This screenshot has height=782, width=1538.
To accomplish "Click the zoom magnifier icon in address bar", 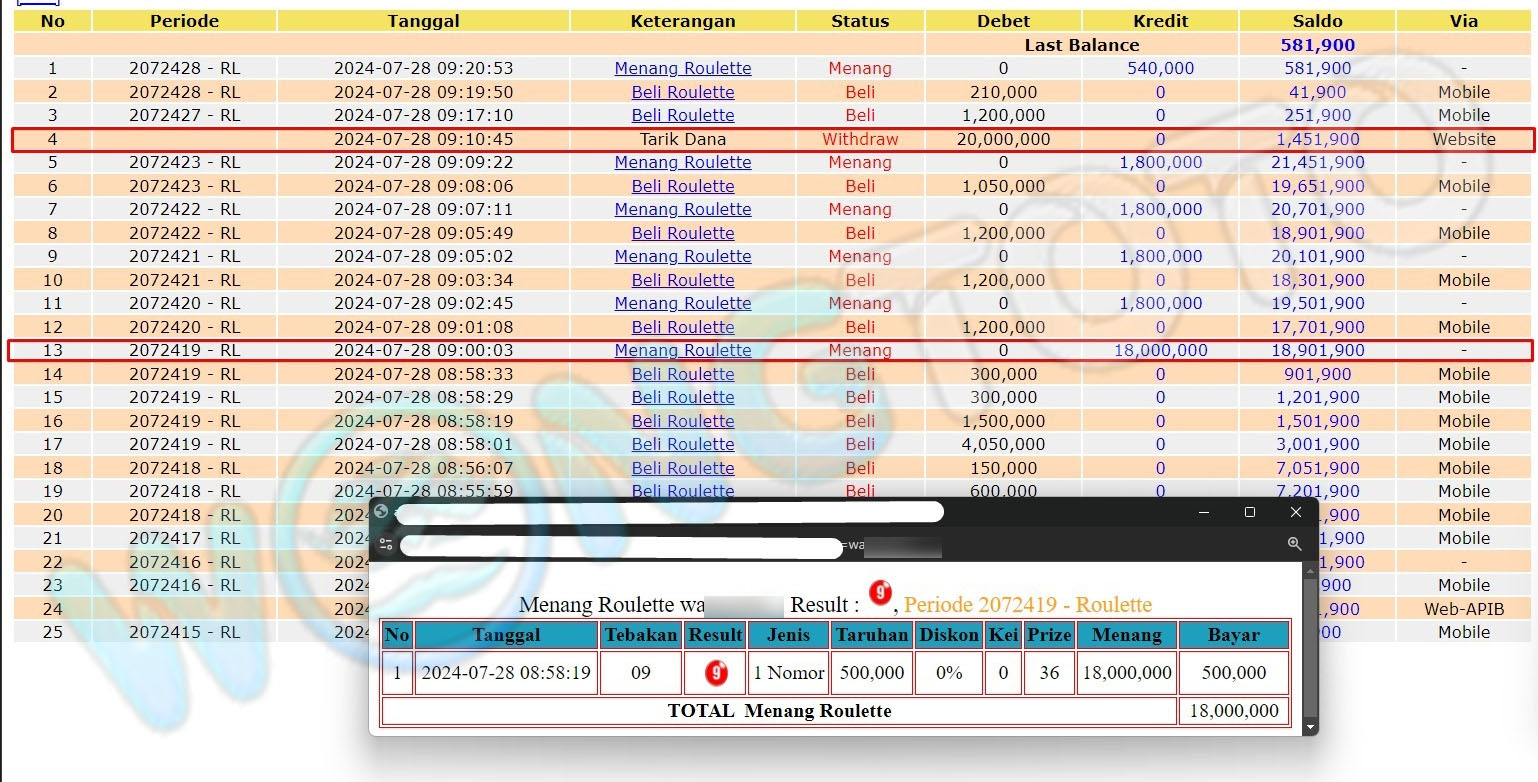I will (x=1294, y=544).
